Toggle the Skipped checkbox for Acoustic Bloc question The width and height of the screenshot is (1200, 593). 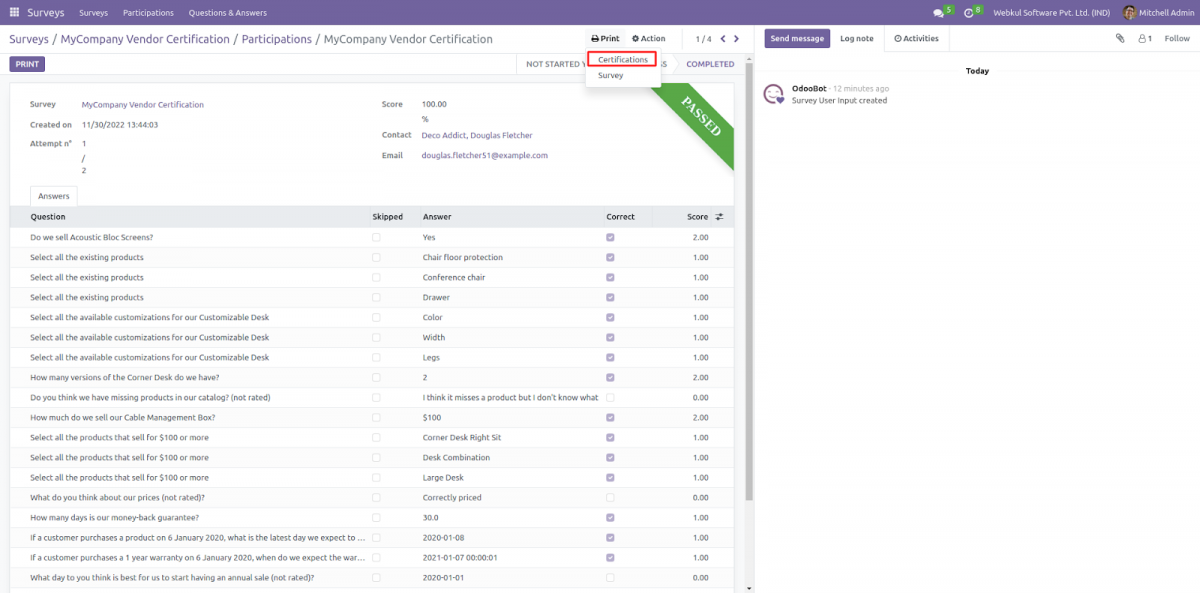375,237
